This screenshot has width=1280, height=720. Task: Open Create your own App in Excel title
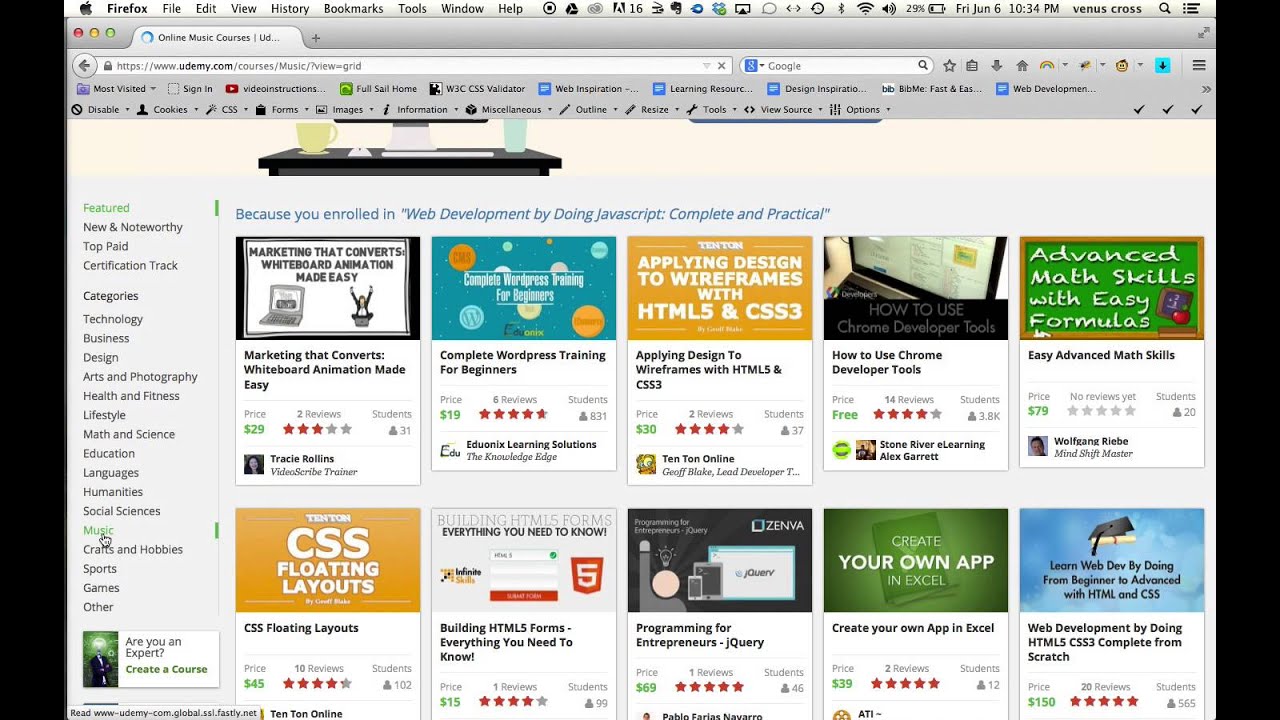pos(913,628)
